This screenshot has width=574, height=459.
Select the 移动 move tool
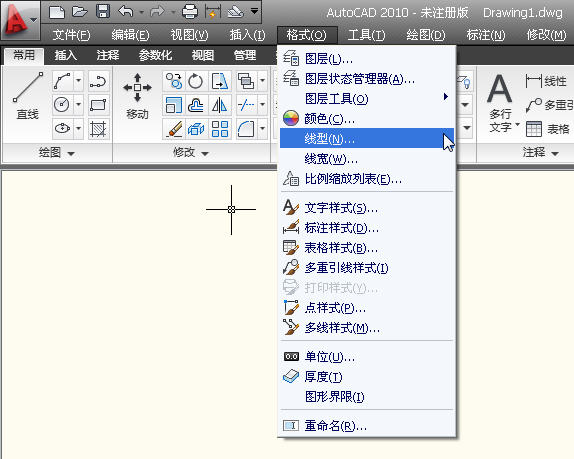tap(137, 96)
